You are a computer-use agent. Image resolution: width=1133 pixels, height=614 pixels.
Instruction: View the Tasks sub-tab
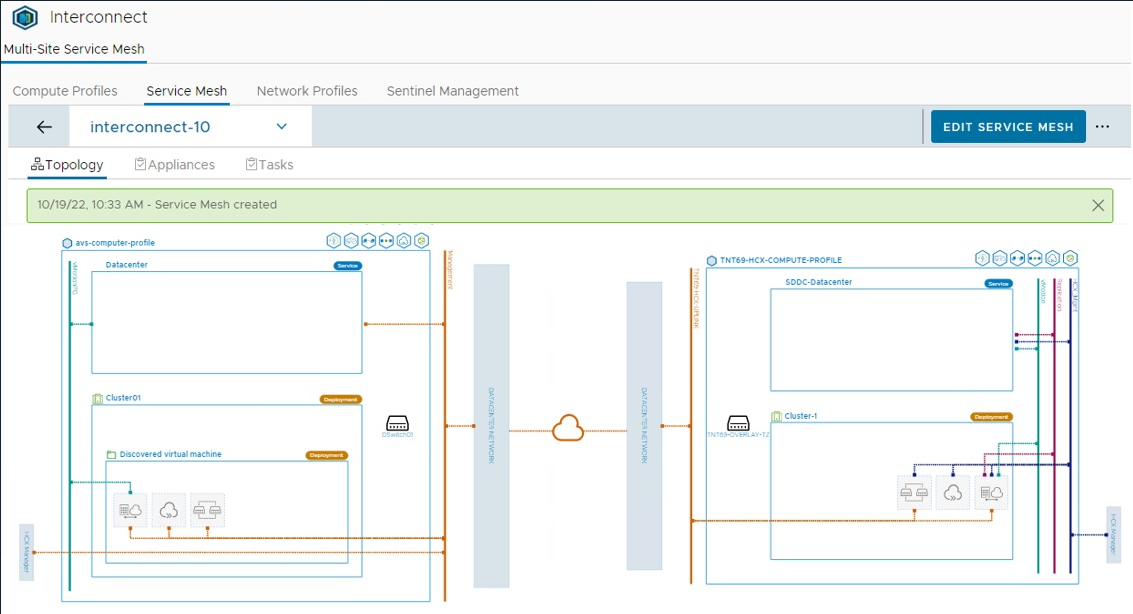pyautogui.click(x=270, y=165)
